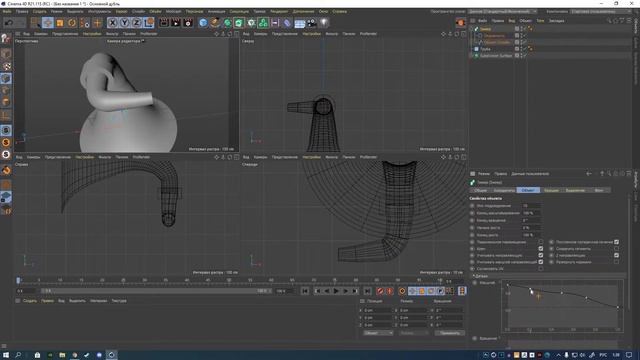
Task: Click back arrow in Attributes manager
Action: click(589, 174)
